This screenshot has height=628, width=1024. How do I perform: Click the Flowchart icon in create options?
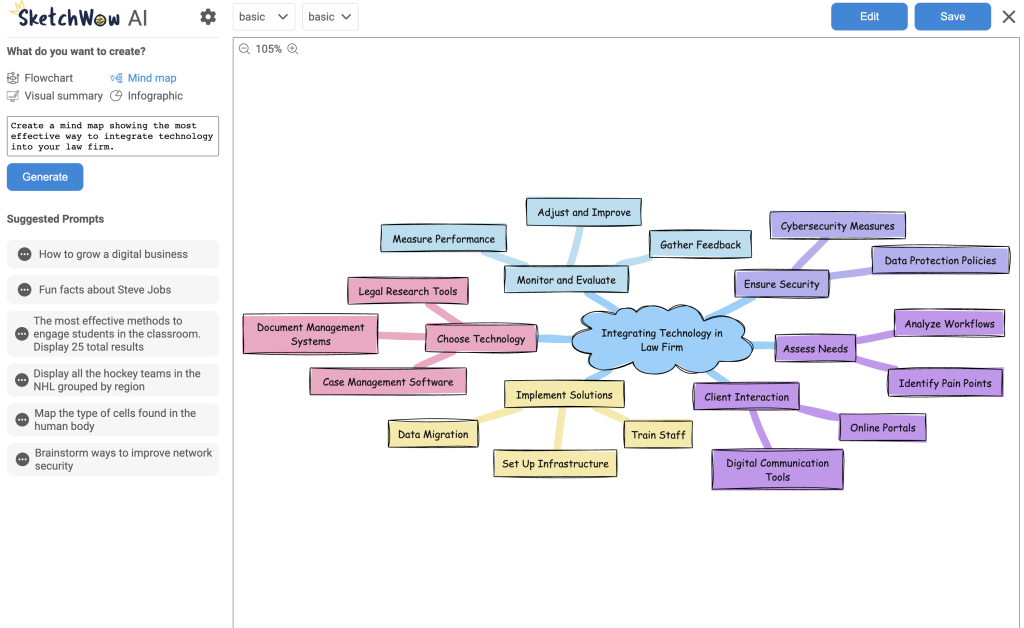pyautogui.click(x=13, y=78)
